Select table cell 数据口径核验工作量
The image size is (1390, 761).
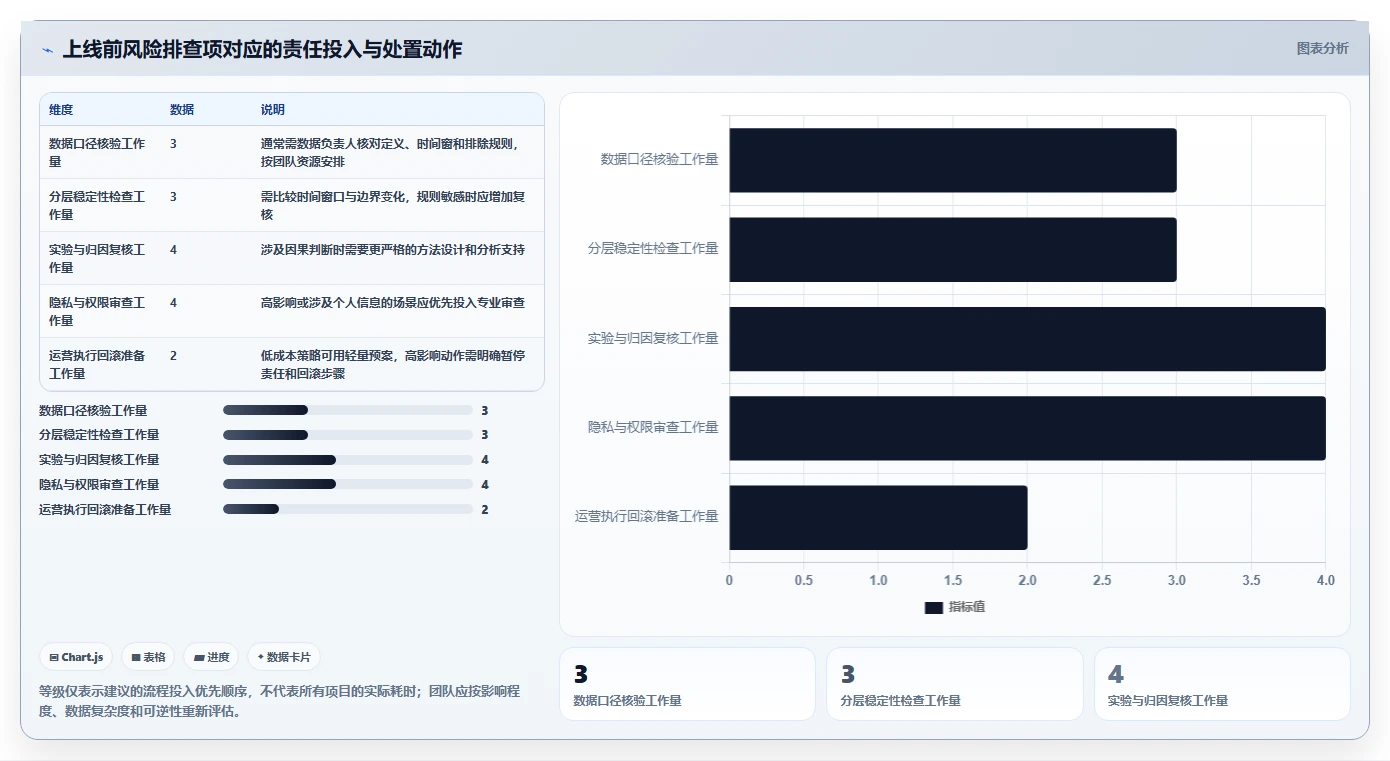pos(98,152)
